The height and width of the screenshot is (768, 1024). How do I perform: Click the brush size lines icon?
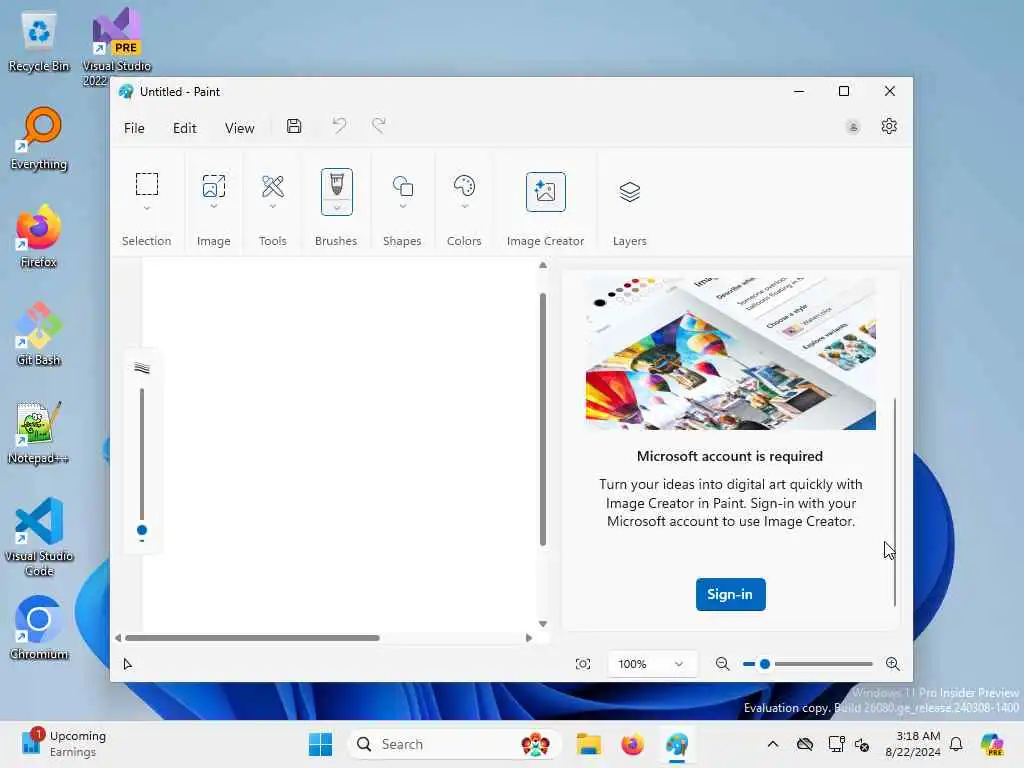coord(142,368)
